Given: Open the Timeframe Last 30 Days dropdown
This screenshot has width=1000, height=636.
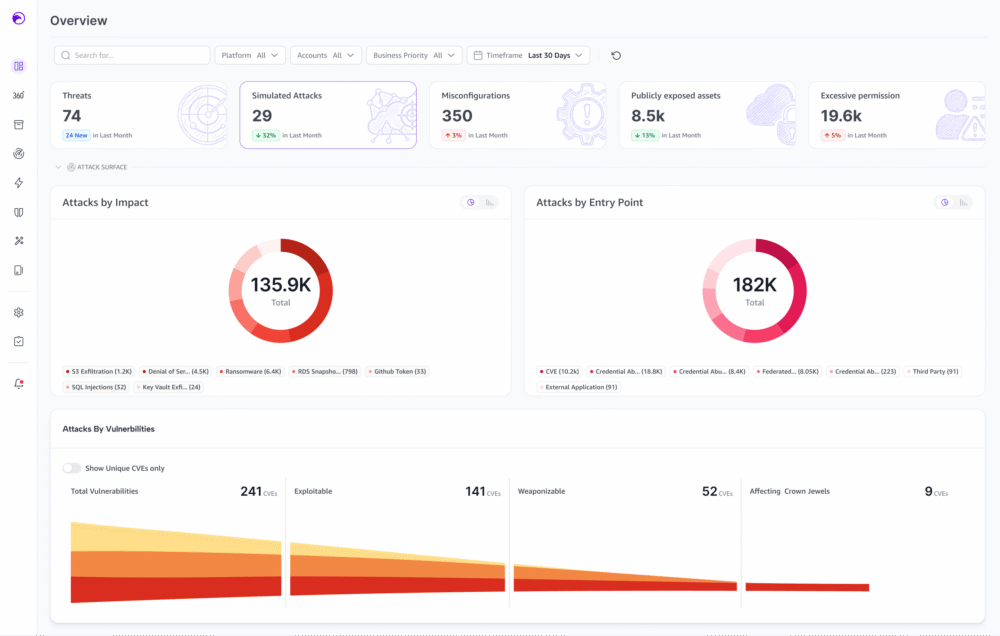Looking at the screenshot, I should (x=528, y=55).
